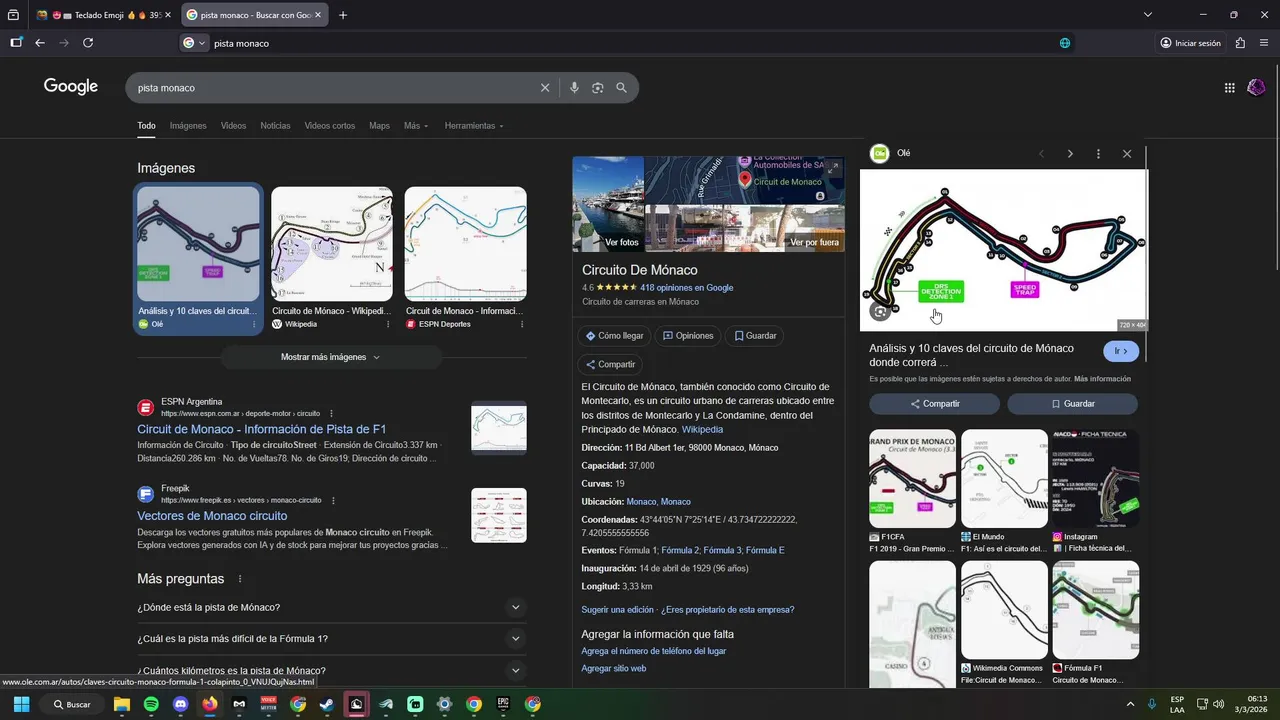1280x720 pixels.
Task: Click Guardar in the Circuito De Mónaco panel
Action: tap(755, 336)
